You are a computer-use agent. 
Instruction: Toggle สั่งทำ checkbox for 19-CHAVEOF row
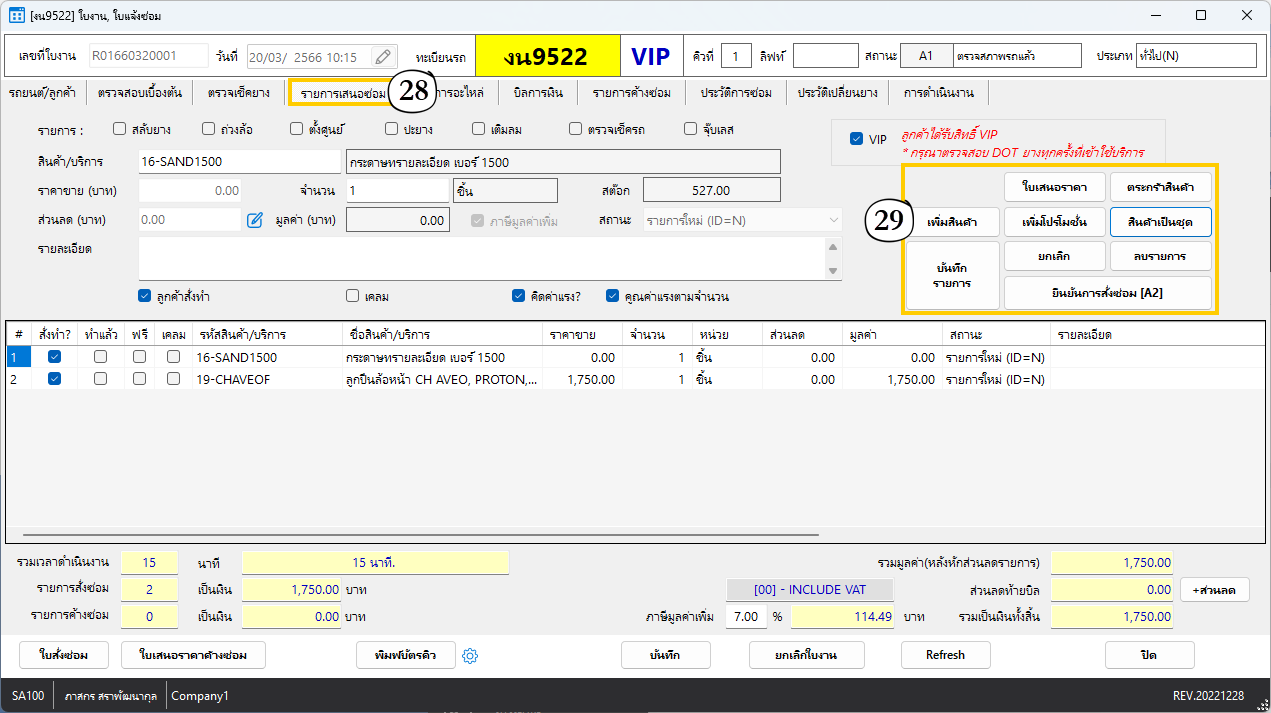coord(55,379)
